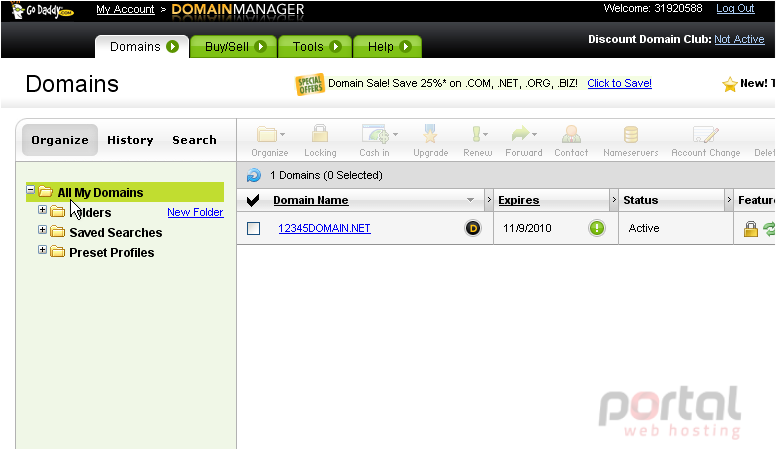
Task: Collapse the All My Domains tree node
Action: pyautogui.click(x=31, y=190)
